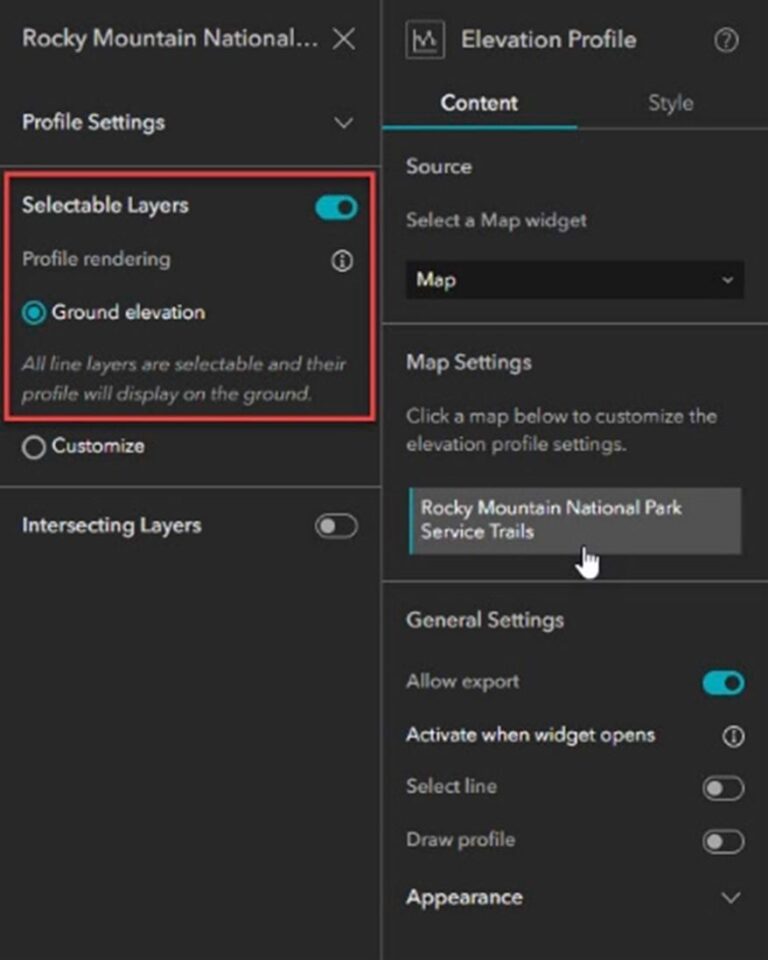Turn off the Selectable Layers toggle
The width and height of the screenshot is (768, 960).
tap(336, 207)
